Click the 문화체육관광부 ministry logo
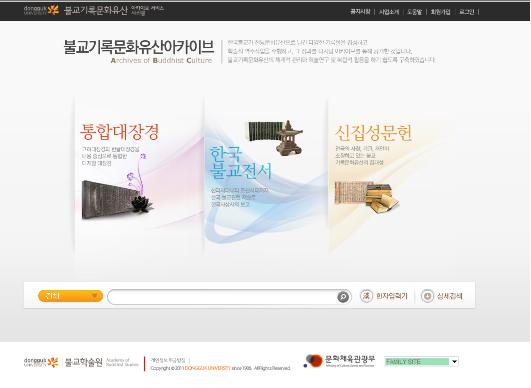Viewport: 531px width, 388px height. (x=339, y=361)
